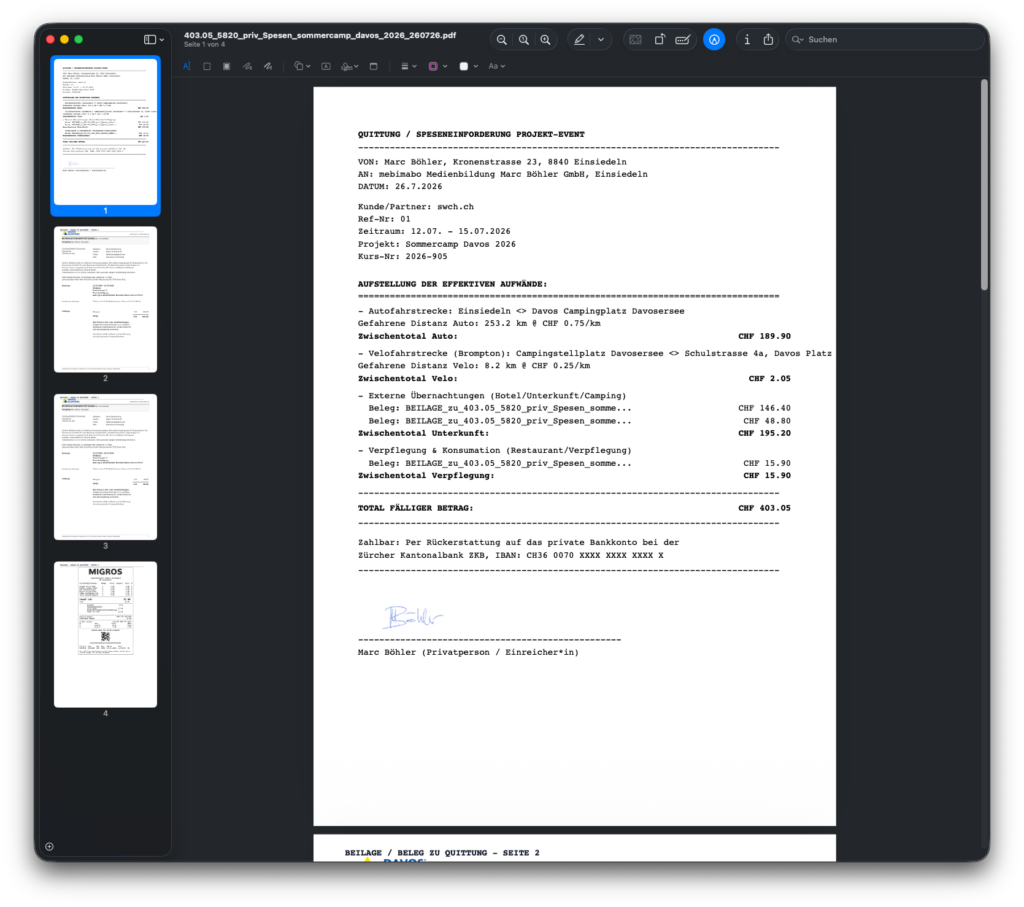The width and height of the screenshot is (1024, 907).
Task: Select the text selection tool
Action: click(x=187, y=66)
